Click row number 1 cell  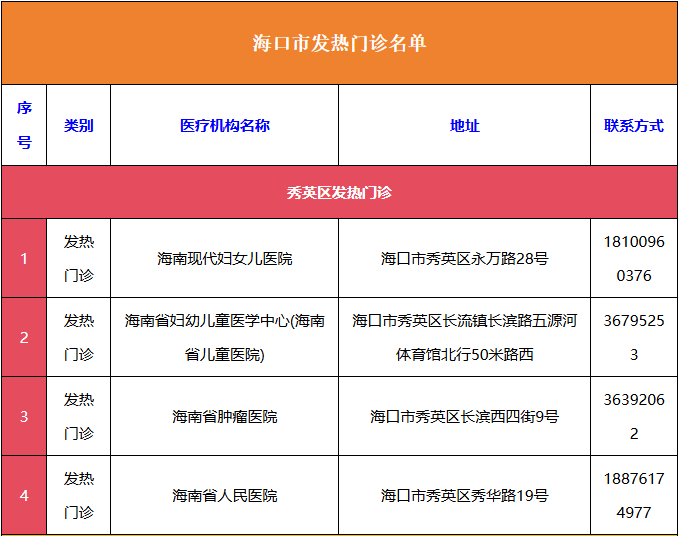coord(24,258)
